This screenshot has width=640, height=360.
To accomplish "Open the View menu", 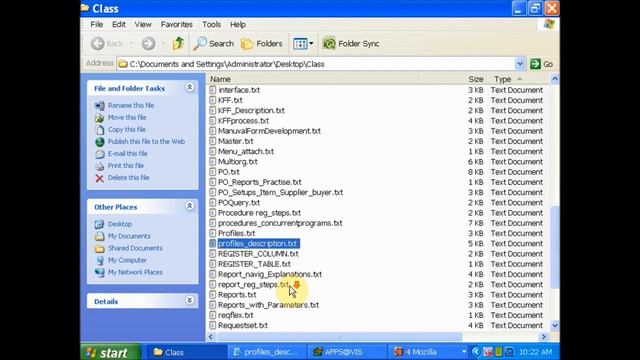I will point(143,24).
